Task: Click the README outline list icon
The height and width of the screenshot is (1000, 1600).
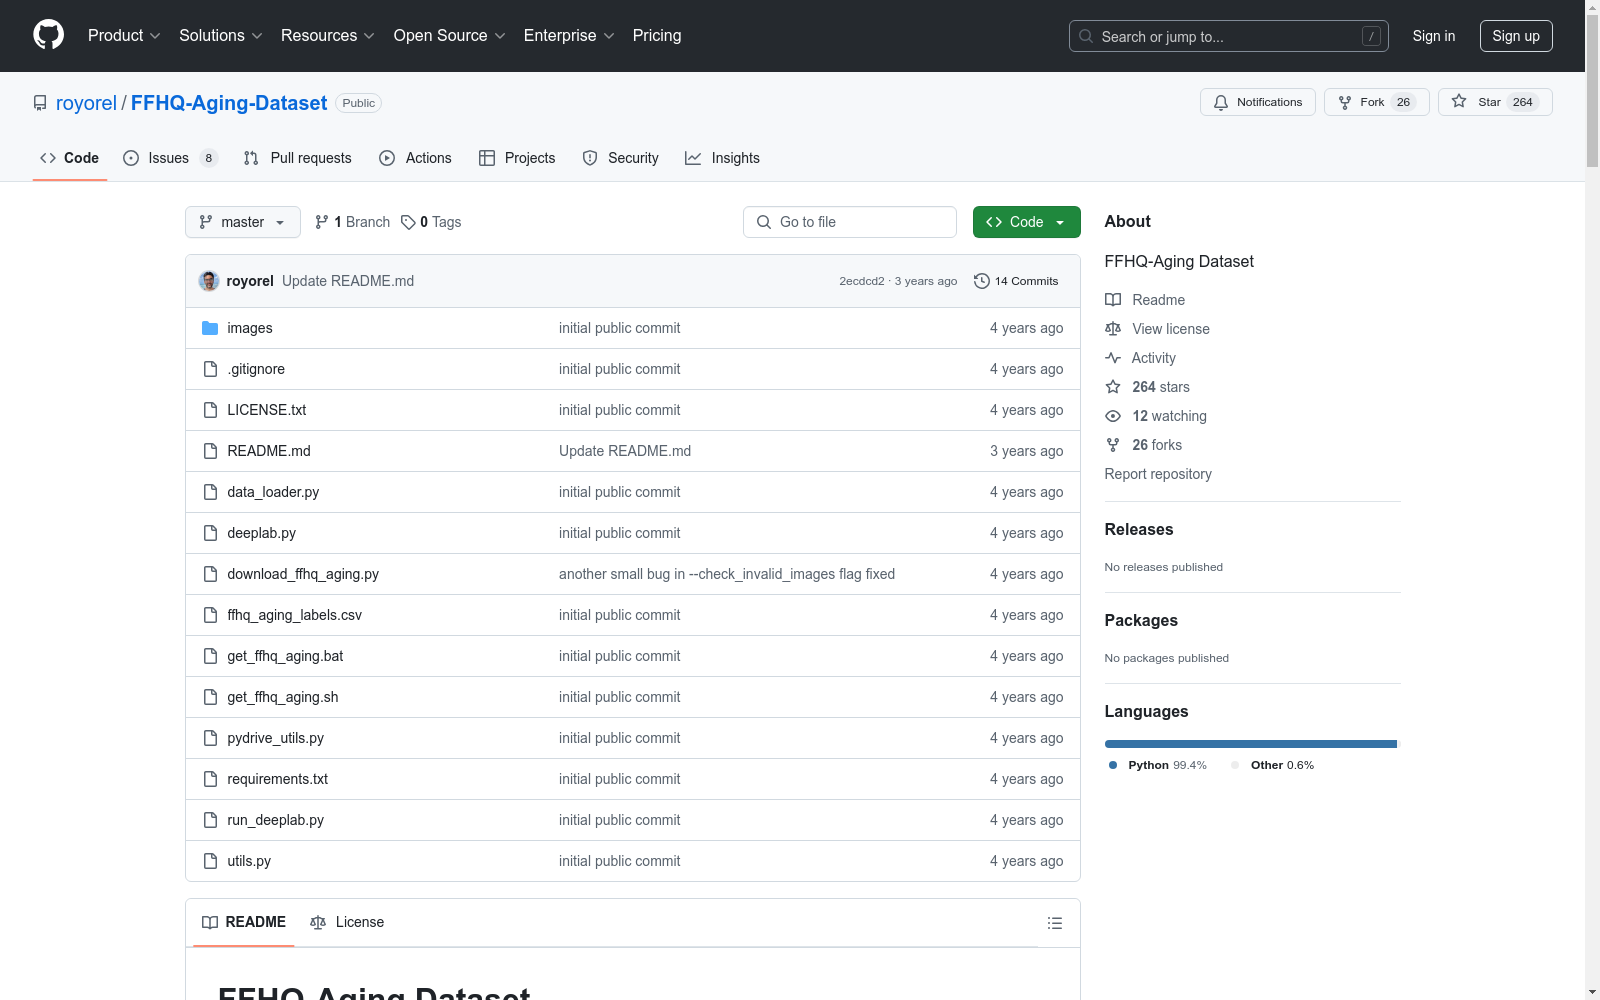Action: point(1054,923)
